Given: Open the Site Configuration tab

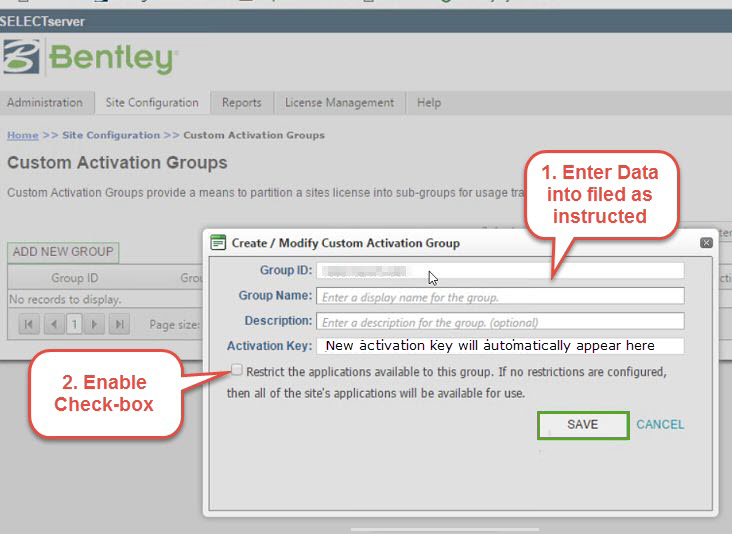Looking at the screenshot, I should (152, 103).
